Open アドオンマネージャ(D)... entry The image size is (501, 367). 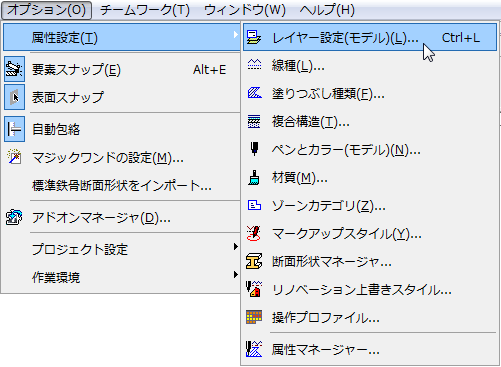121,218
